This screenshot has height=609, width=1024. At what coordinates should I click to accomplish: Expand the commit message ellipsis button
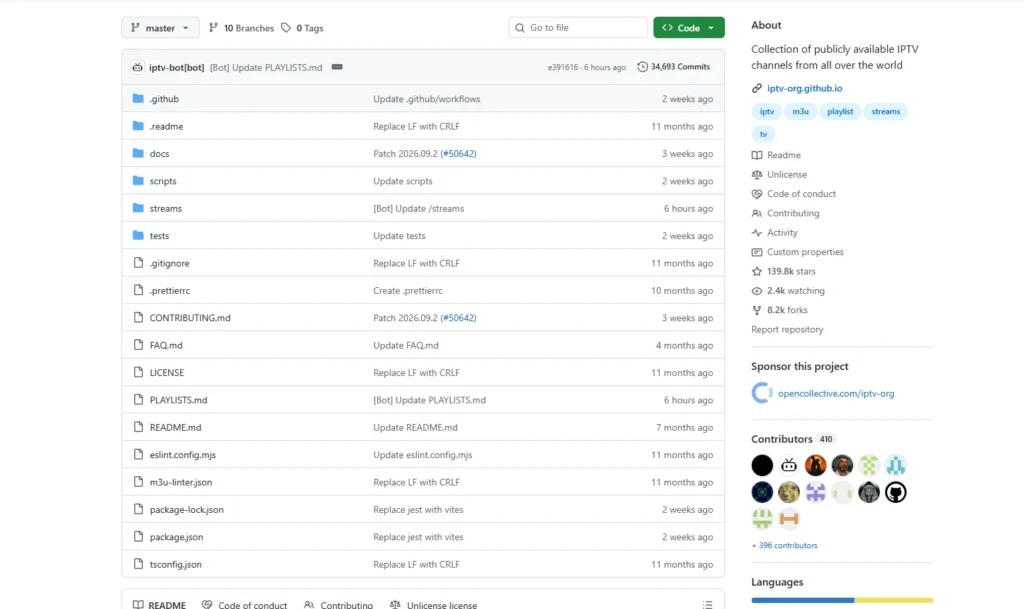[x=337, y=67]
